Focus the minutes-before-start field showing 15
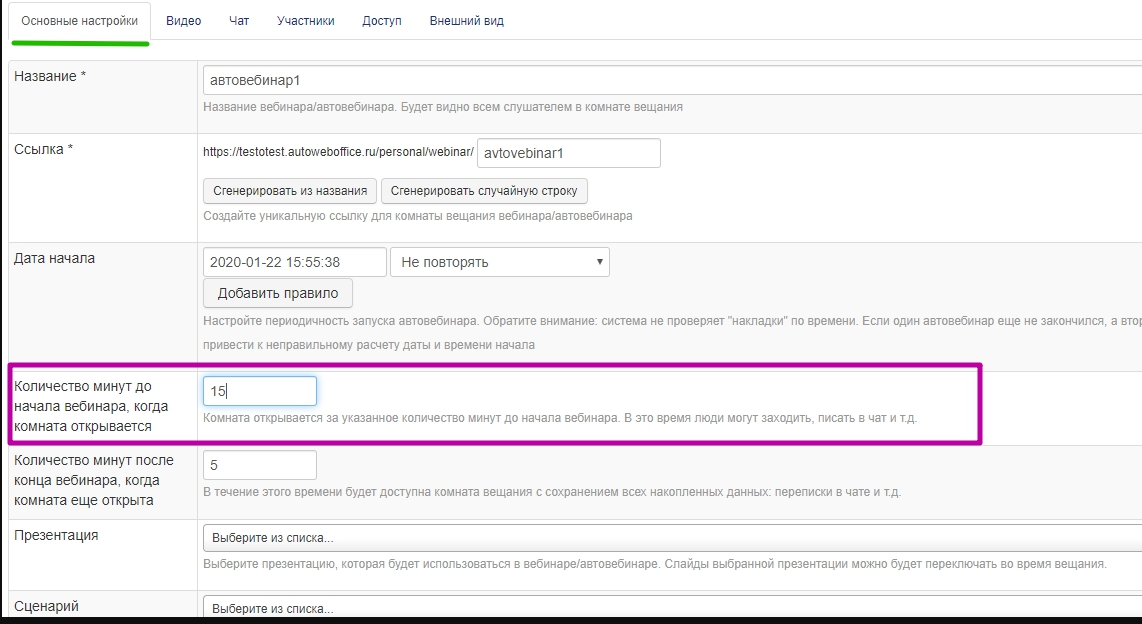1142x624 pixels. coord(259,391)
